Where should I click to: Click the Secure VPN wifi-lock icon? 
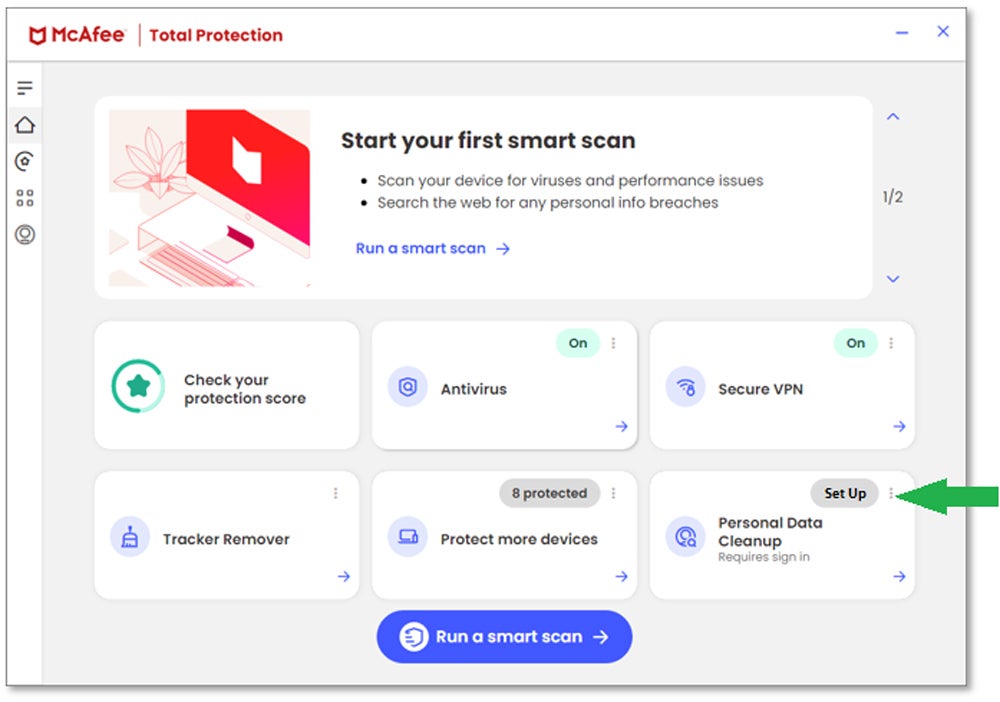point(685,388)
